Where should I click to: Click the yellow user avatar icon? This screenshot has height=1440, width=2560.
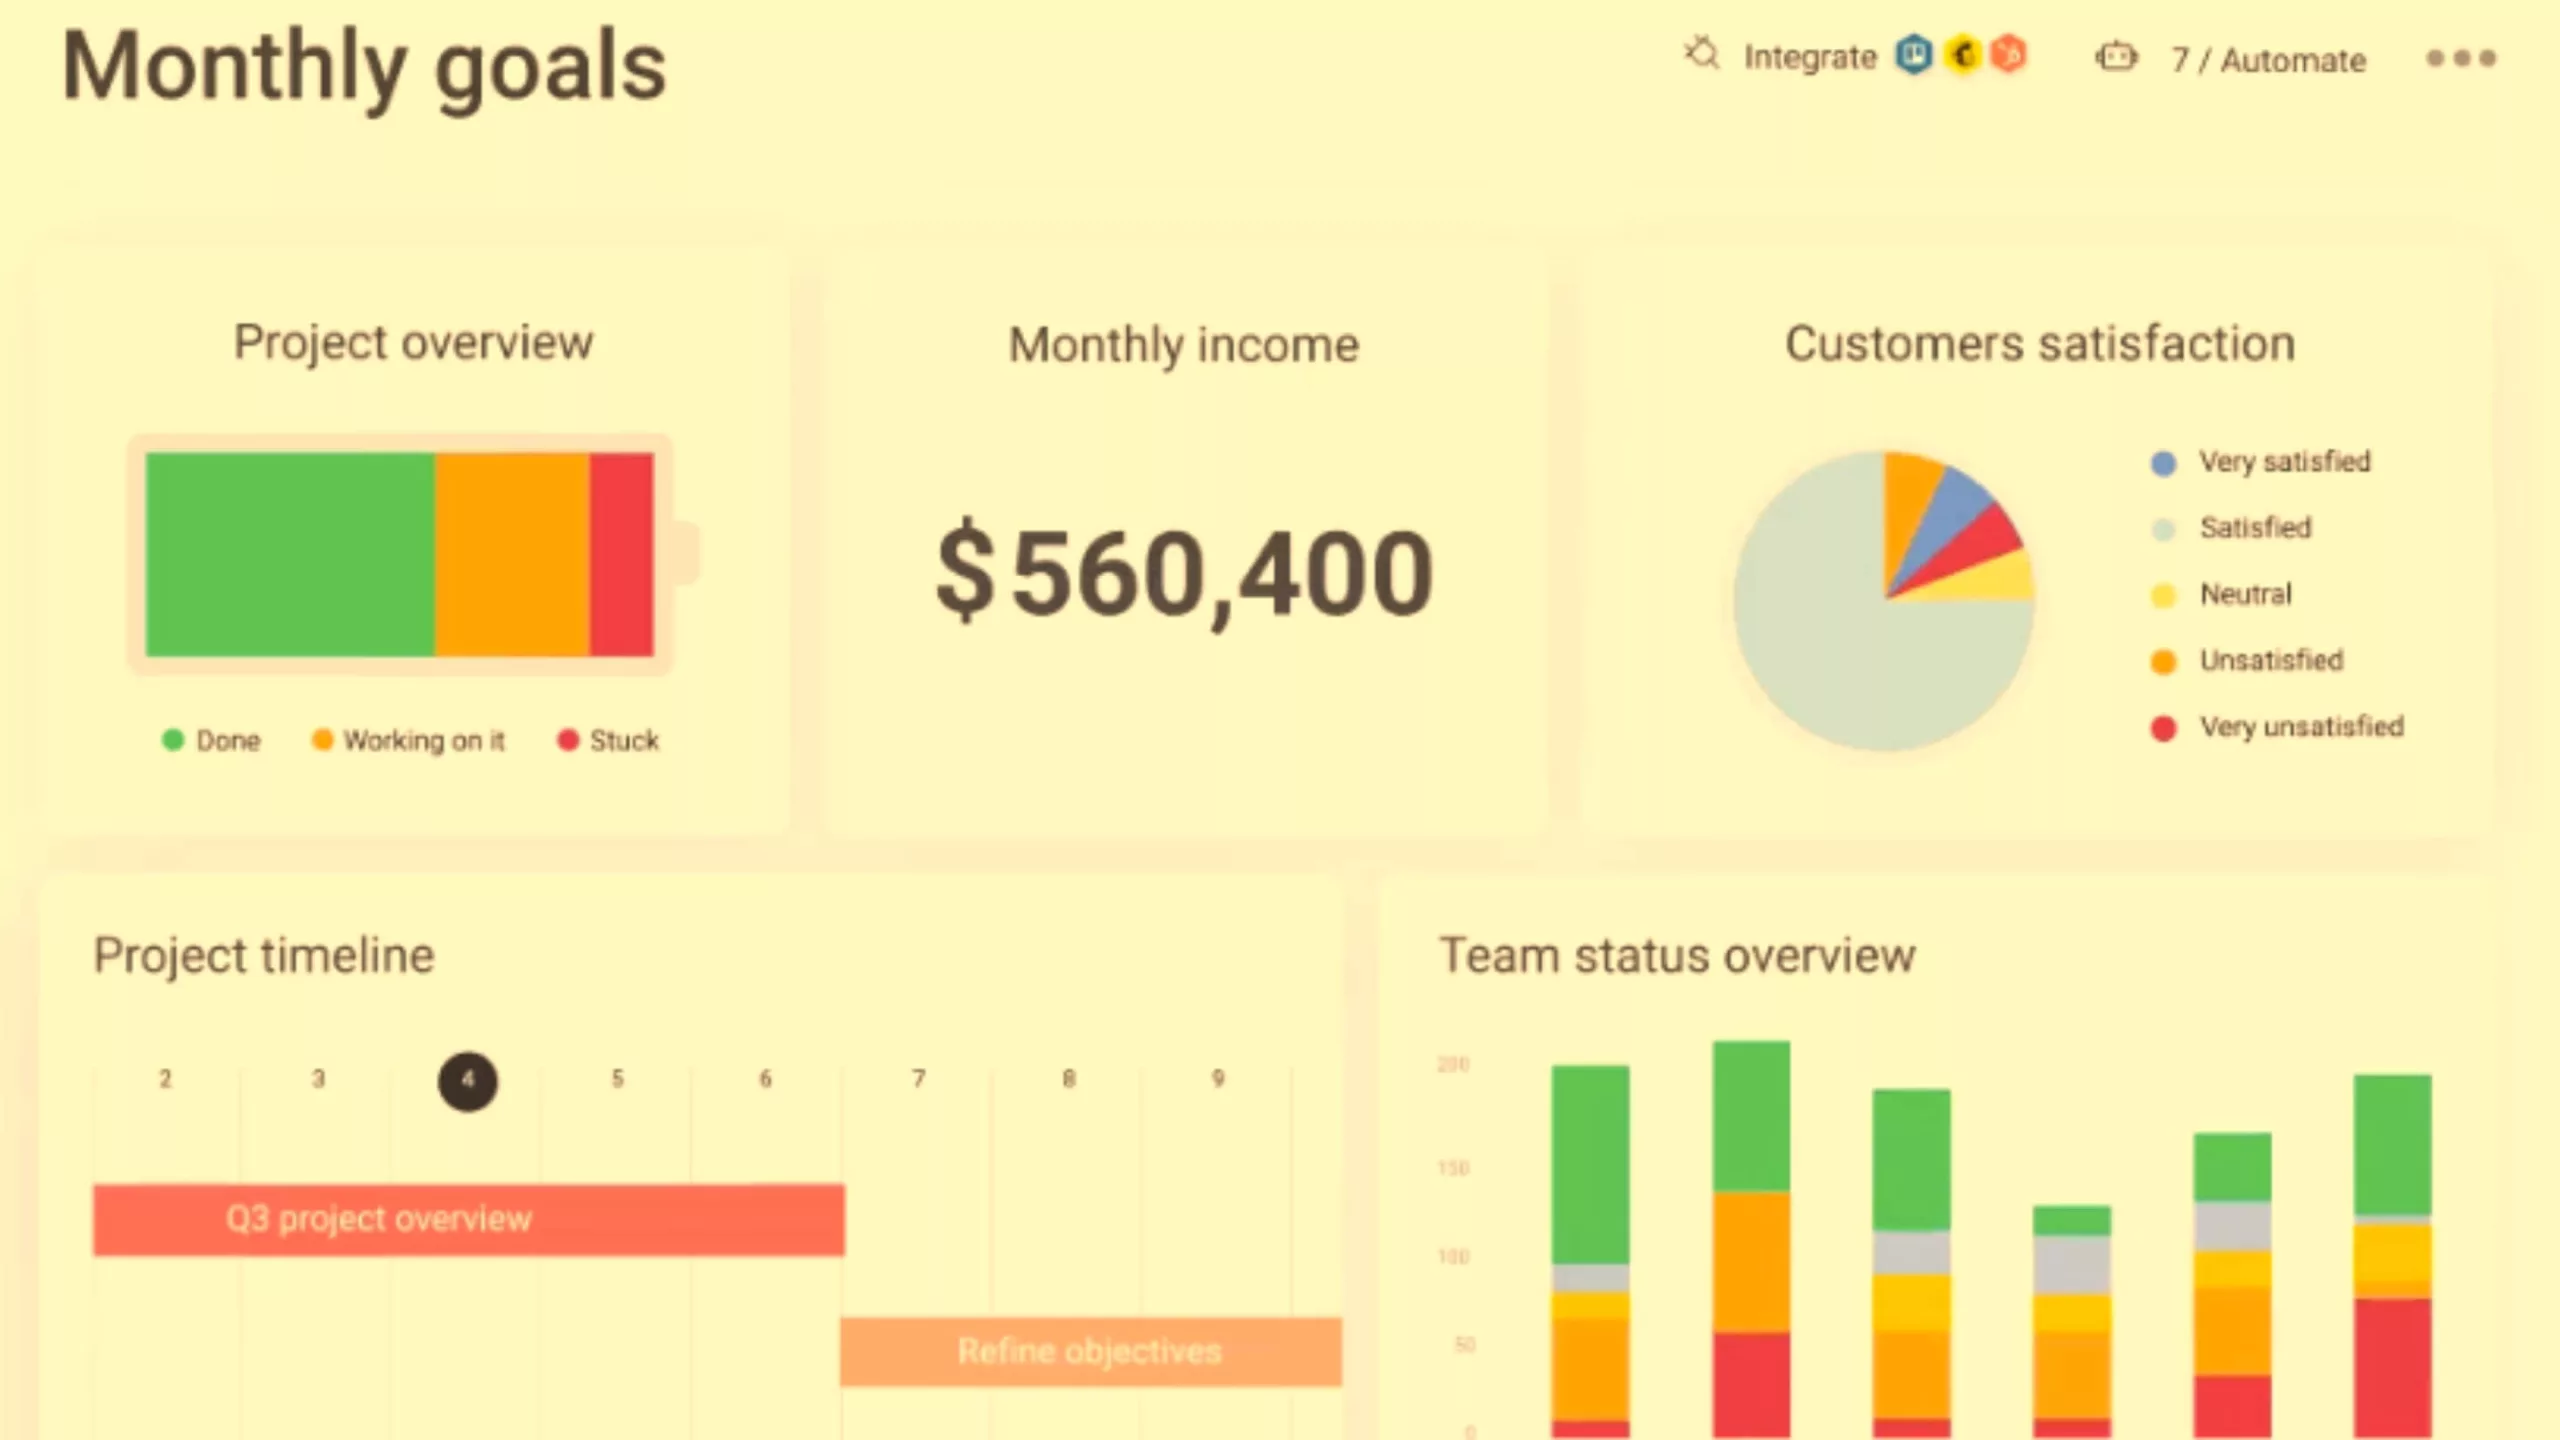[1962, 56]
